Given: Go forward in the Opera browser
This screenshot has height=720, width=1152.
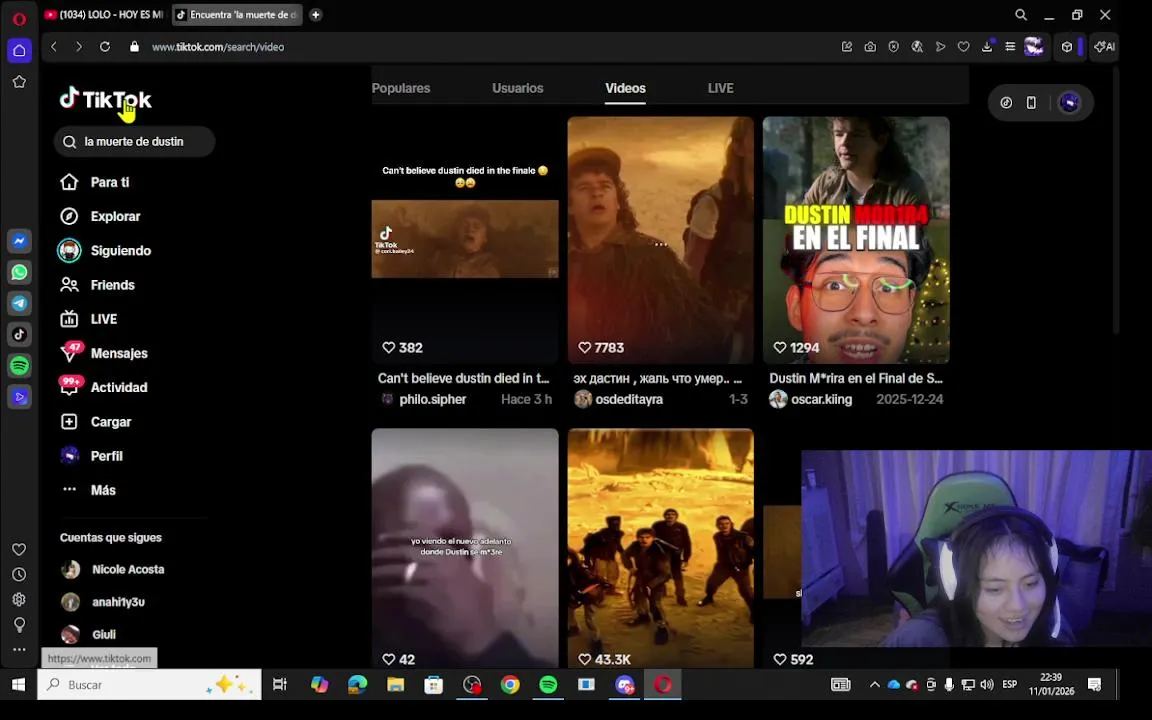Looking at the screenshot, I should pyautogui.click(x=79, y=46).
